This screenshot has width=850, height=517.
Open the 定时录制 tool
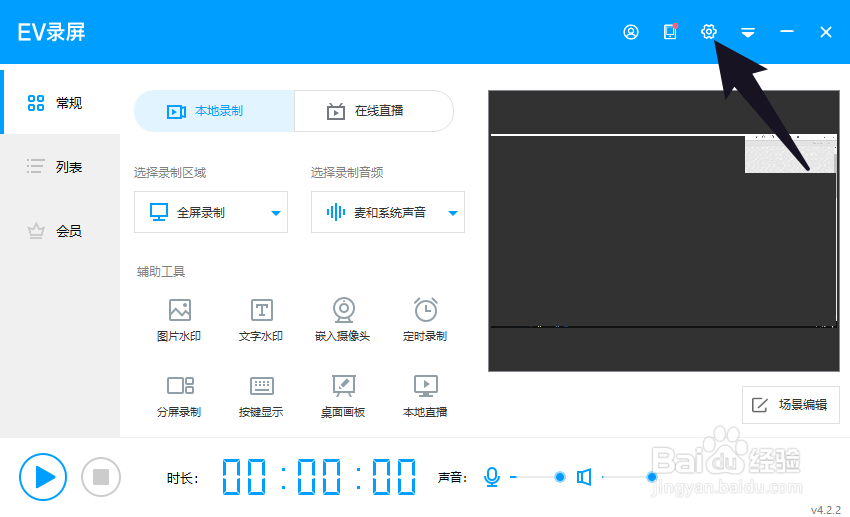pyautogui.click(x=425, y=320)
